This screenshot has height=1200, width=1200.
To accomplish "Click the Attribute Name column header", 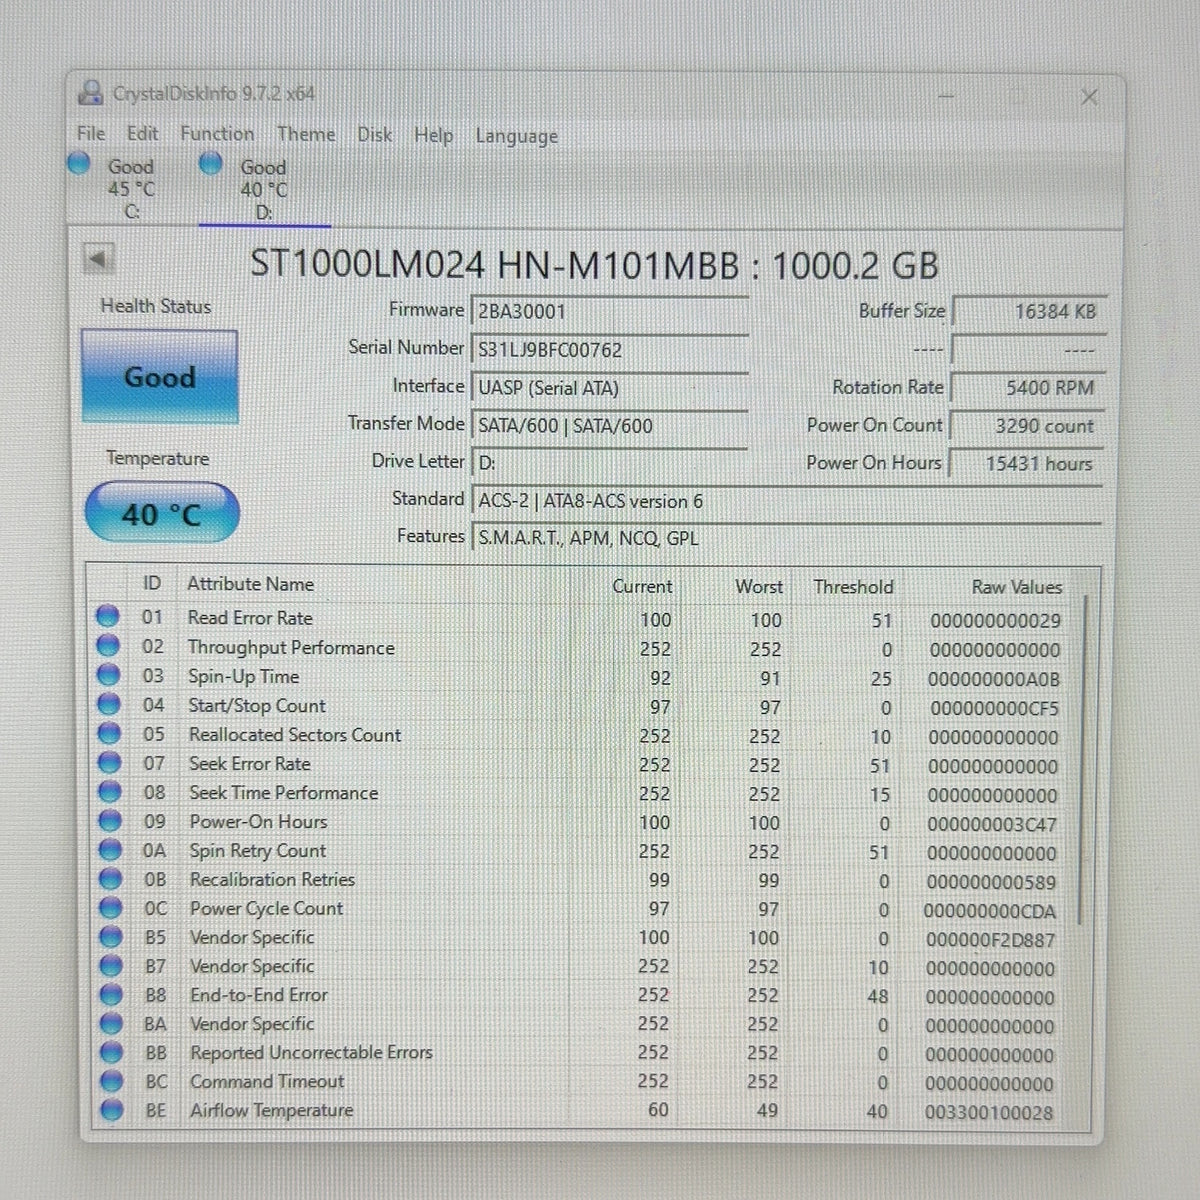I will 250,583.
